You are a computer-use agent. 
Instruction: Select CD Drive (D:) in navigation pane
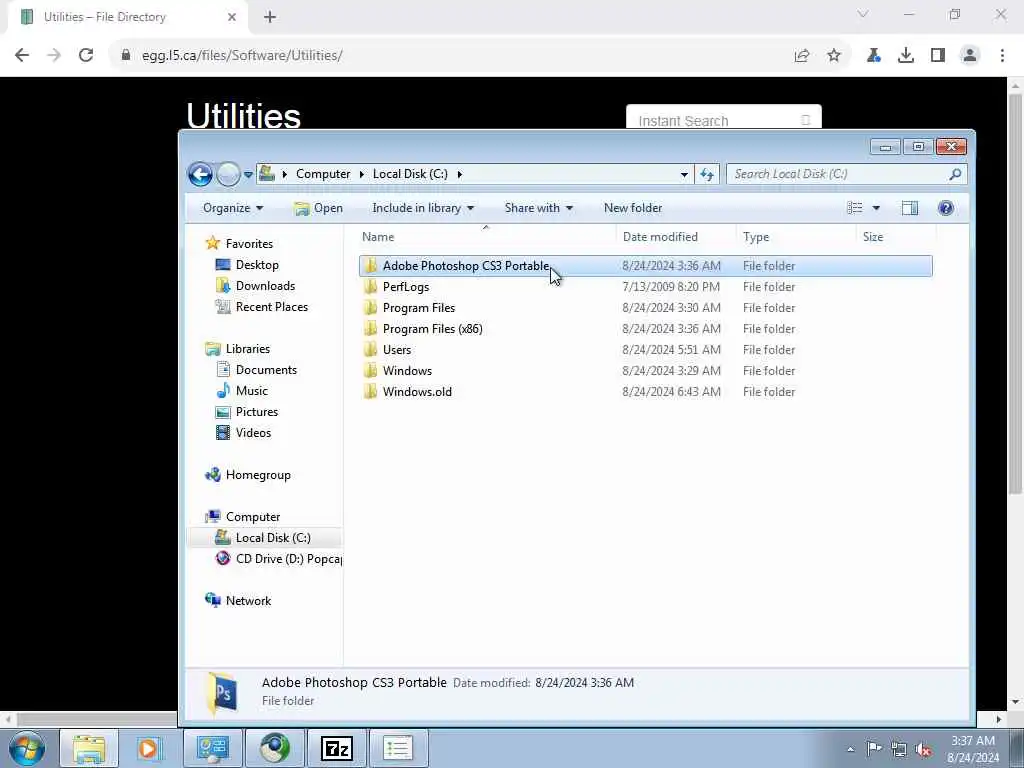[279, 558]
